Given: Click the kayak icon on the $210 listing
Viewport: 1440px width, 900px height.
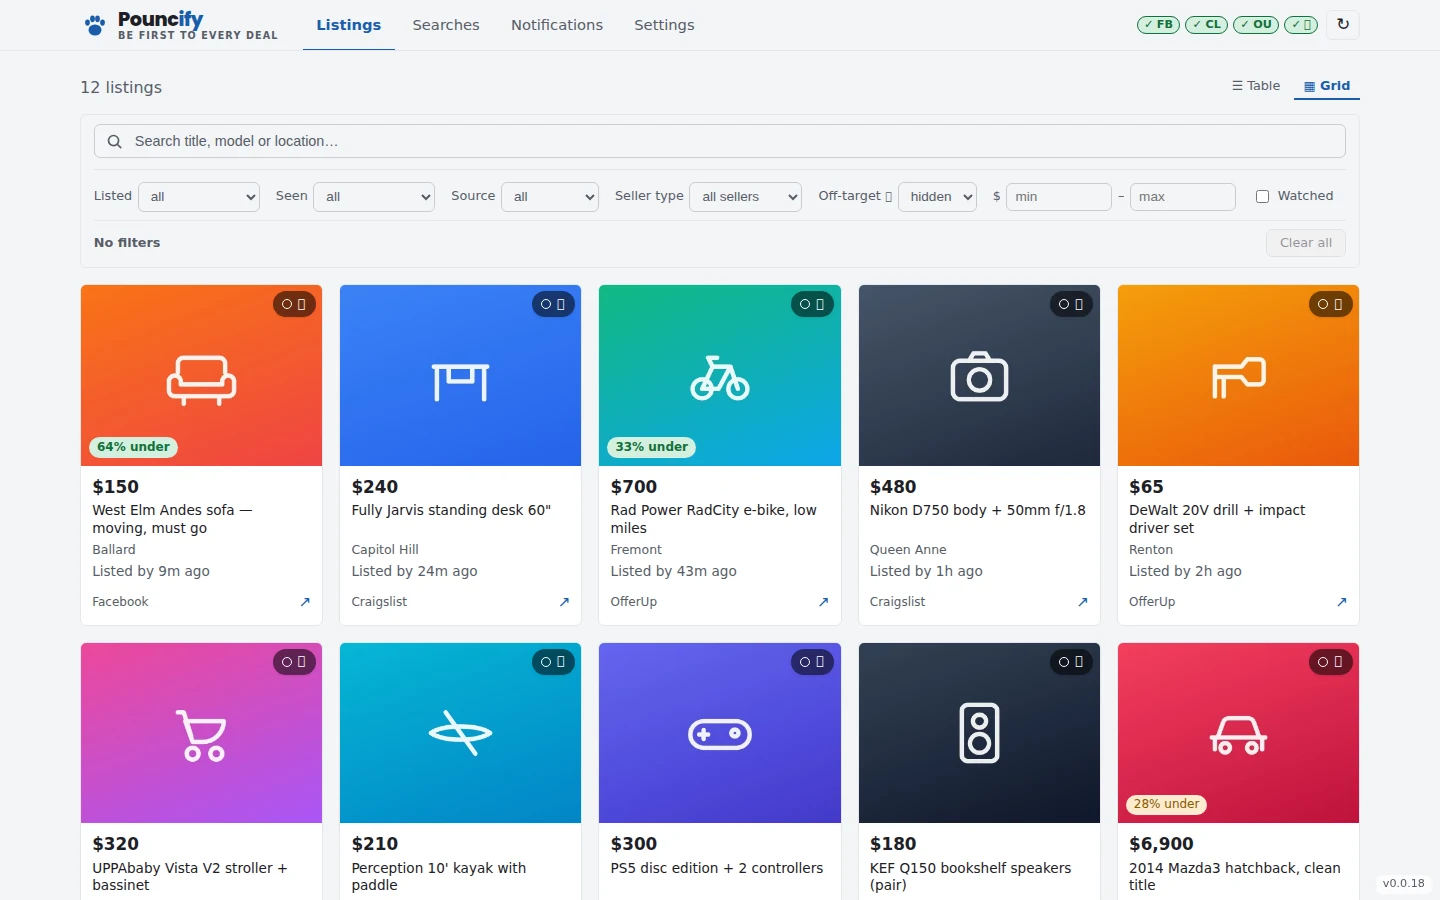Looking at the screenshot, I should (460, 733).
